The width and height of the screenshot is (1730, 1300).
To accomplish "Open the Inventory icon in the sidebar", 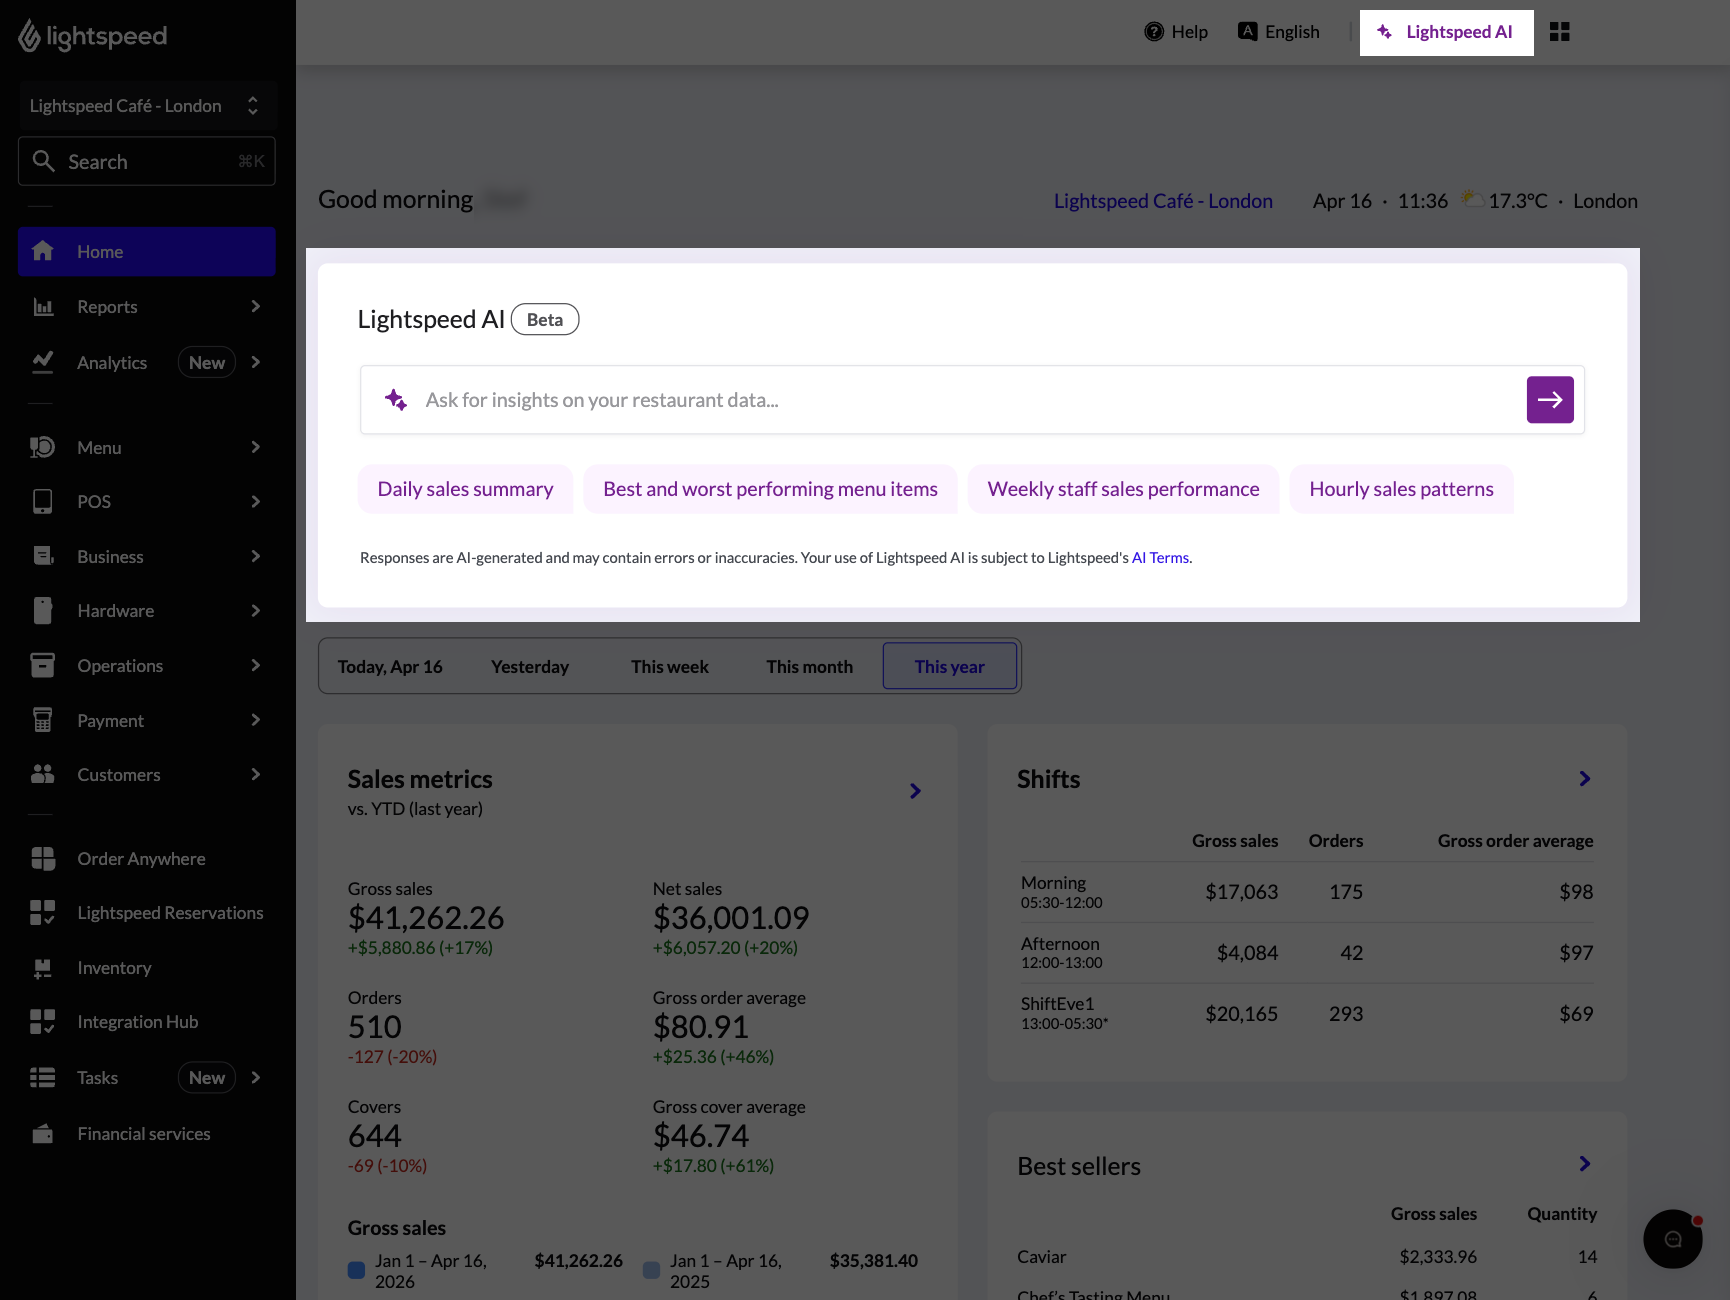I will 43,967.
